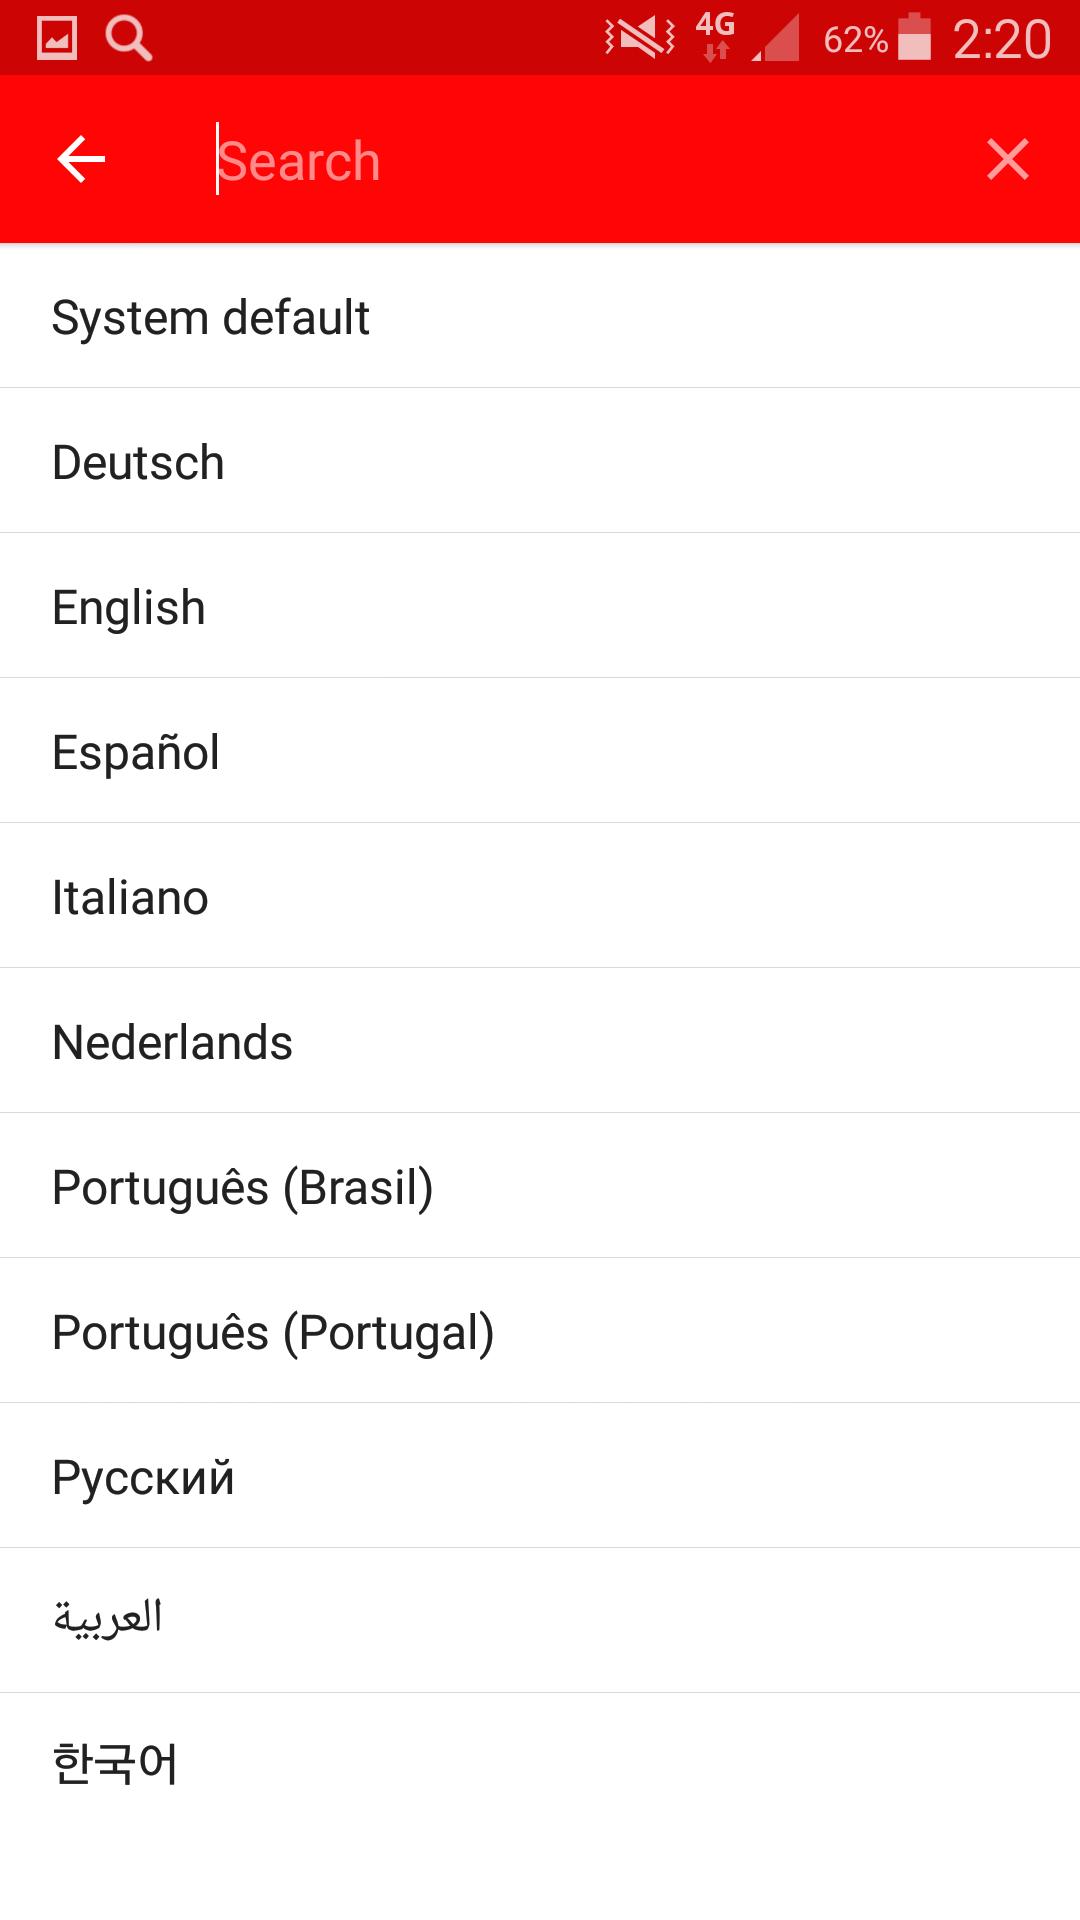Tap the magnifier icon in status bar

point(129,39)
